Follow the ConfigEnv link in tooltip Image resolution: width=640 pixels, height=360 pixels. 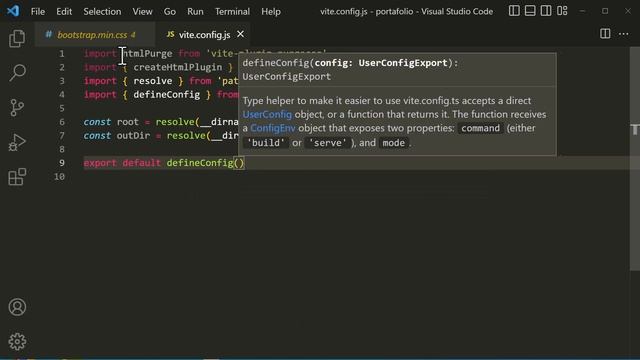click(x=273, y=128)
